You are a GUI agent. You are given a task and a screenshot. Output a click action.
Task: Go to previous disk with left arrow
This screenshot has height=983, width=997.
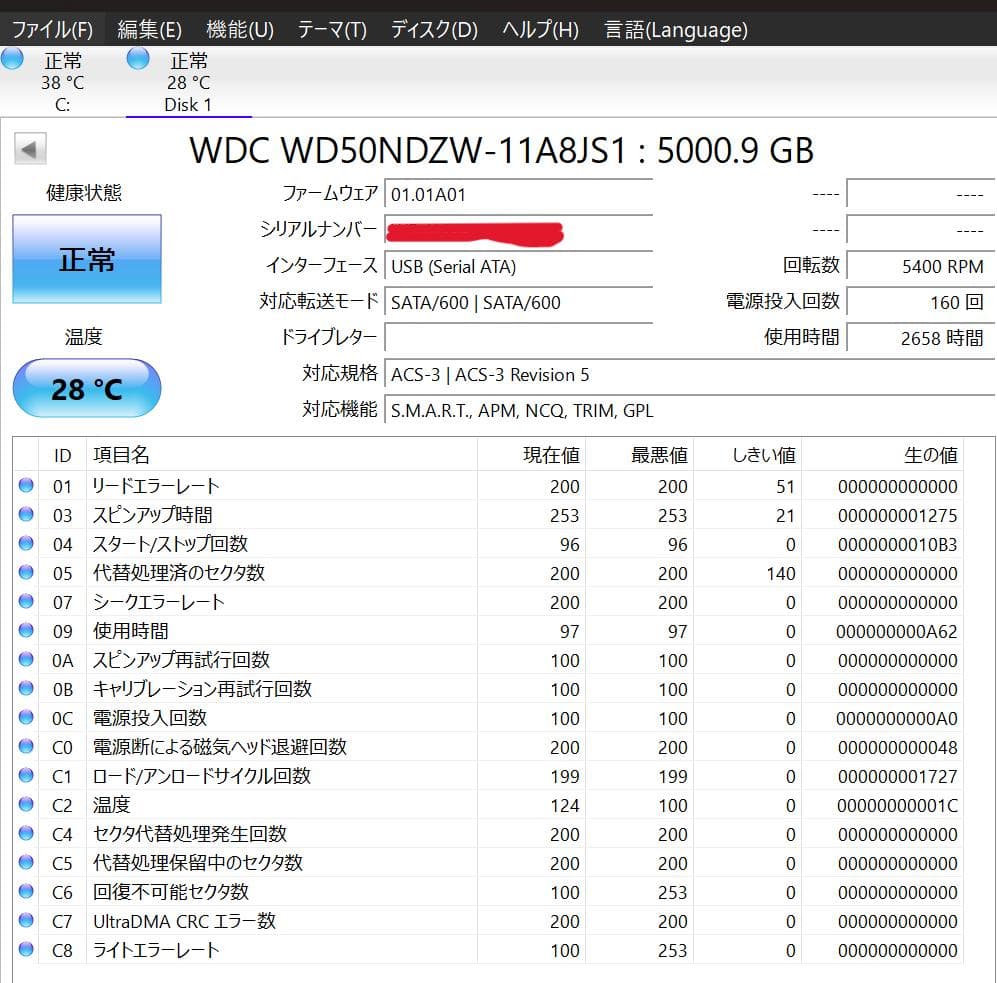tap(31, 149)
